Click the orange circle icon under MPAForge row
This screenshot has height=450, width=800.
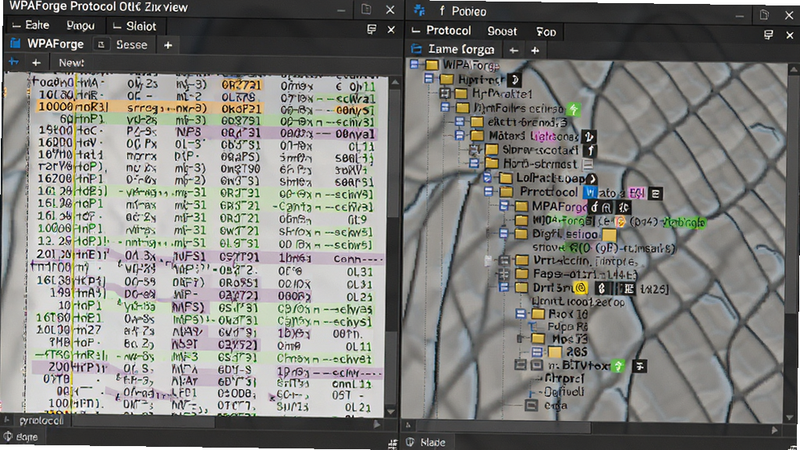(x=620, y=221)
